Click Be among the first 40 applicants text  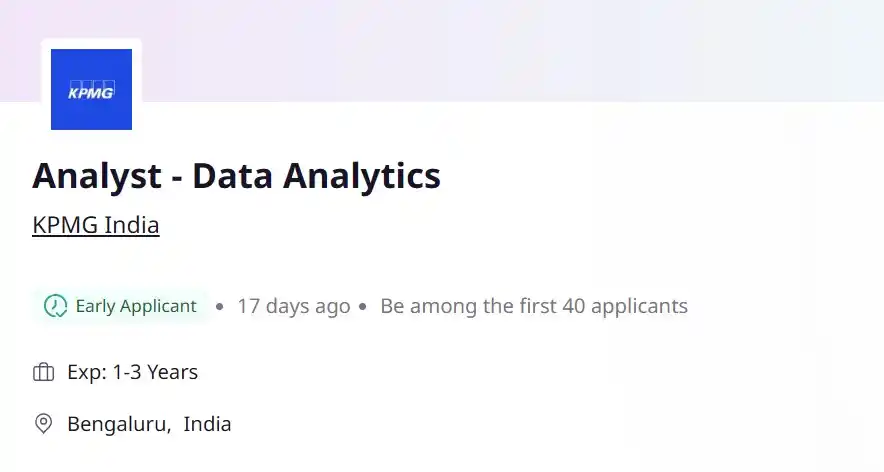pyautogui.click(x=534, y=306)
